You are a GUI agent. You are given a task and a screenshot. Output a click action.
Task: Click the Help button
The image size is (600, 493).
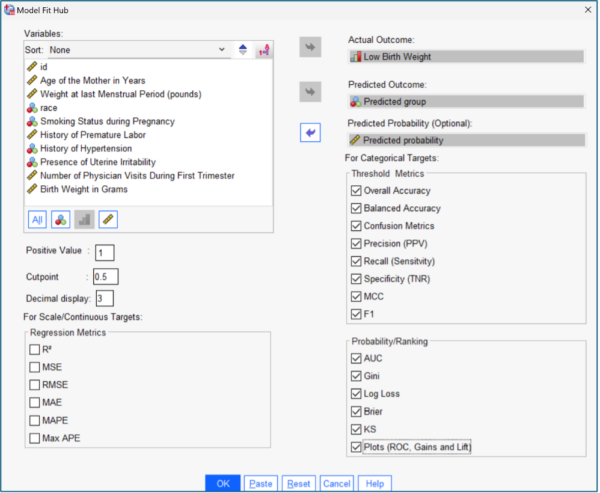tap(375, 483)
